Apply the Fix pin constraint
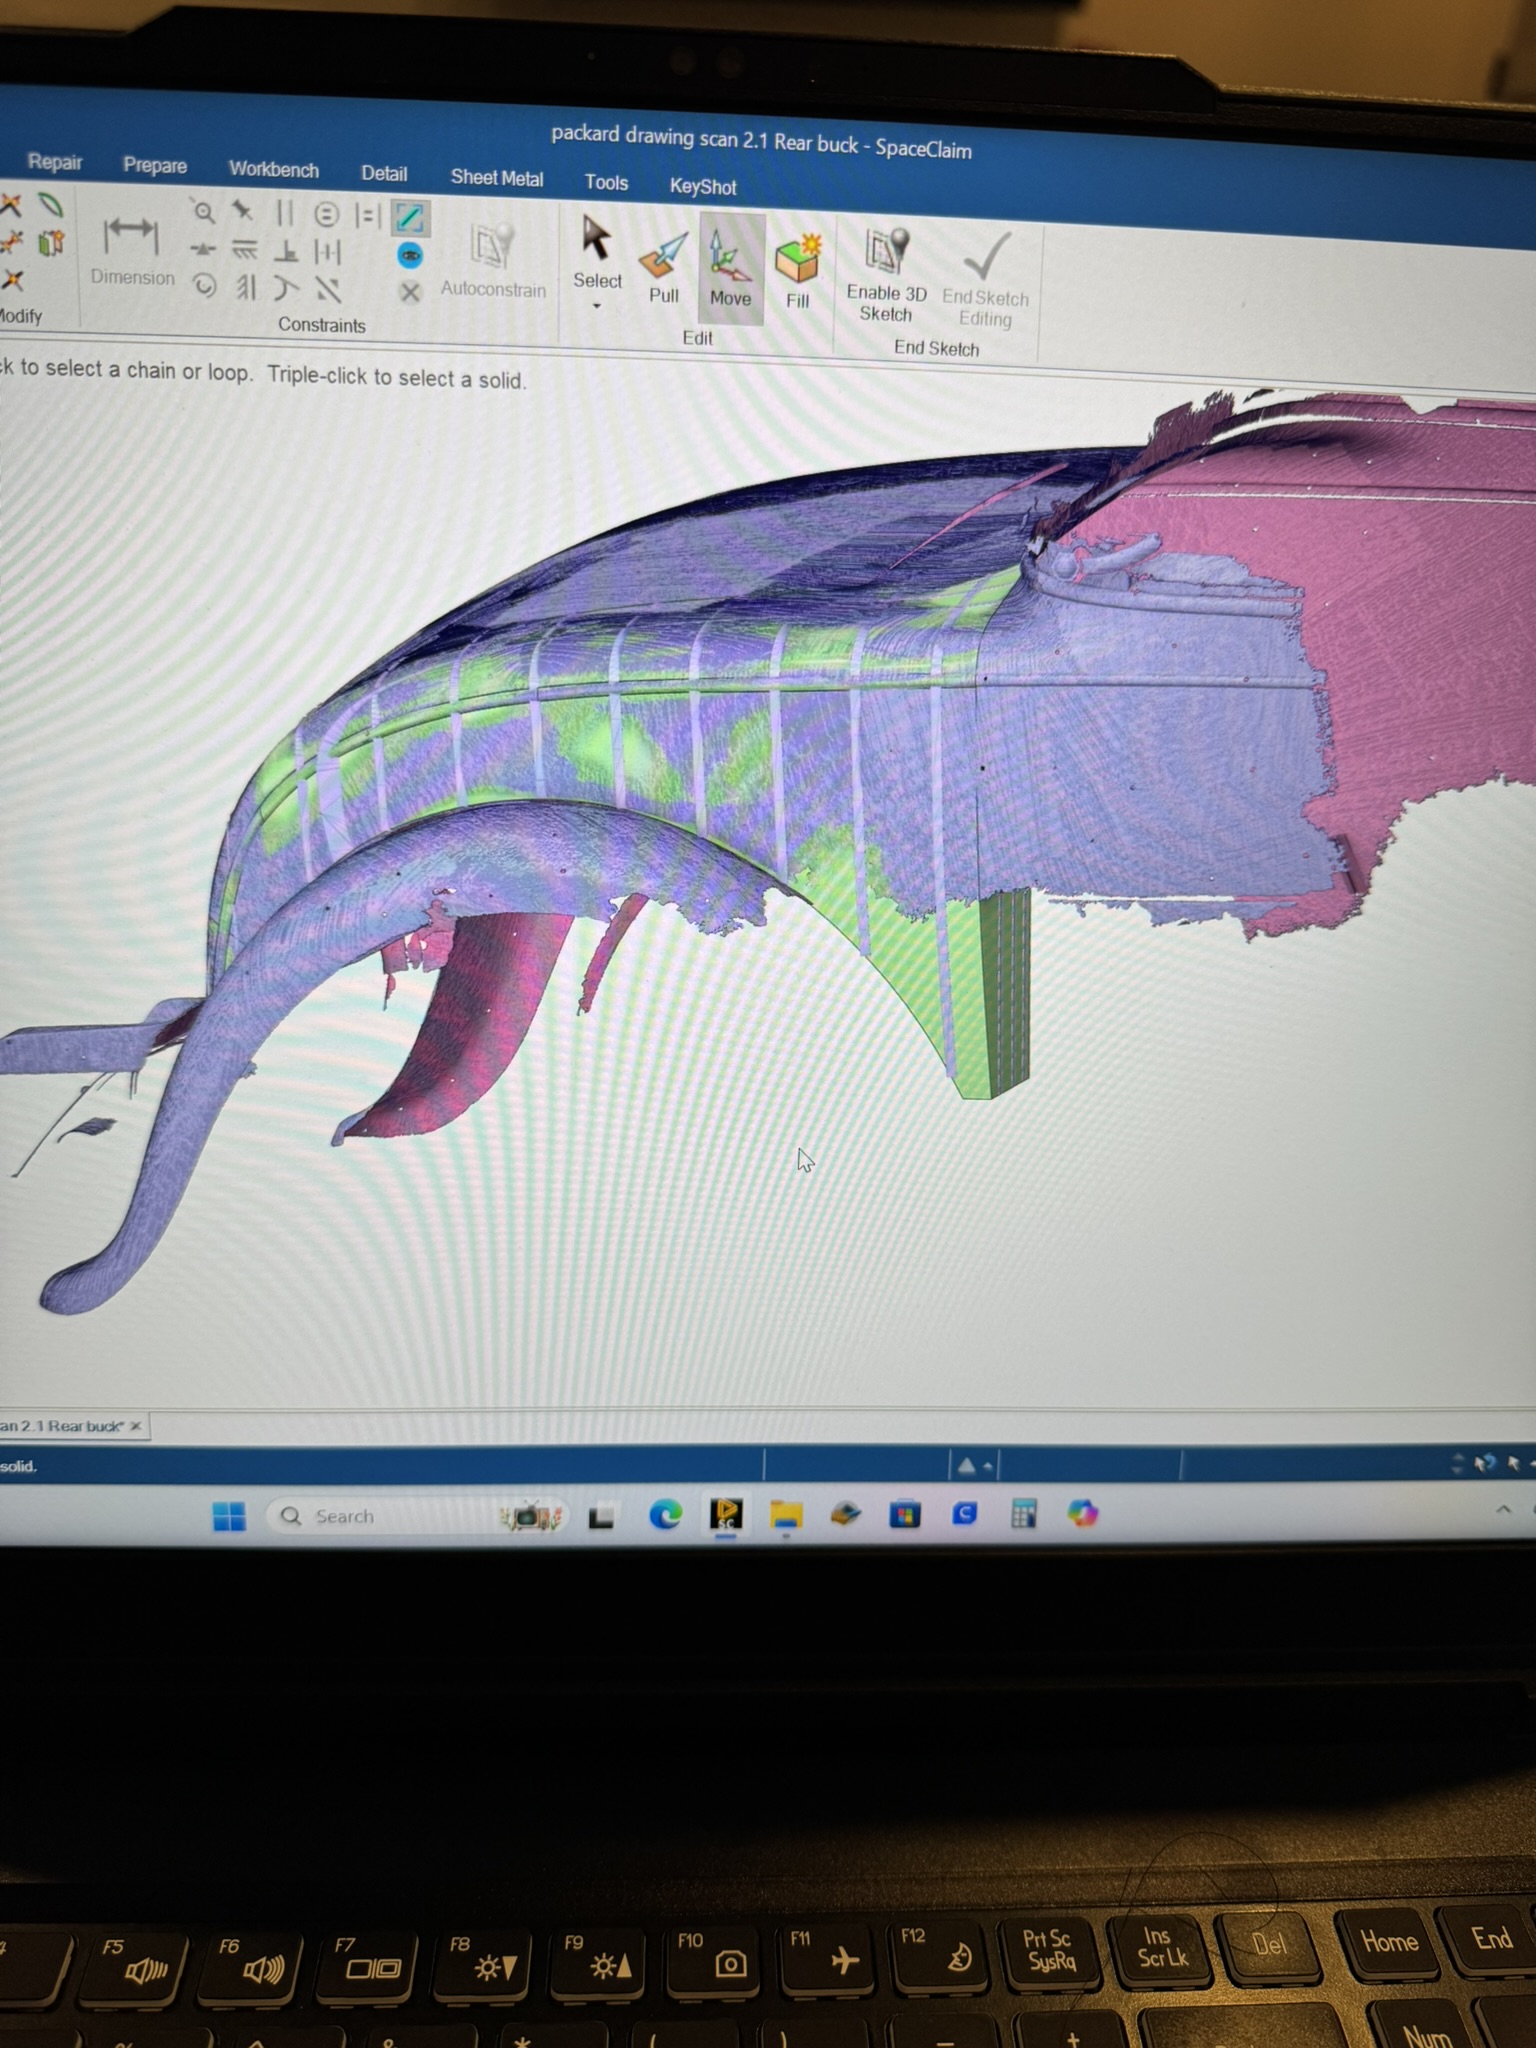The height and width of the screenshot is (2048, 1536). [242, 210]
